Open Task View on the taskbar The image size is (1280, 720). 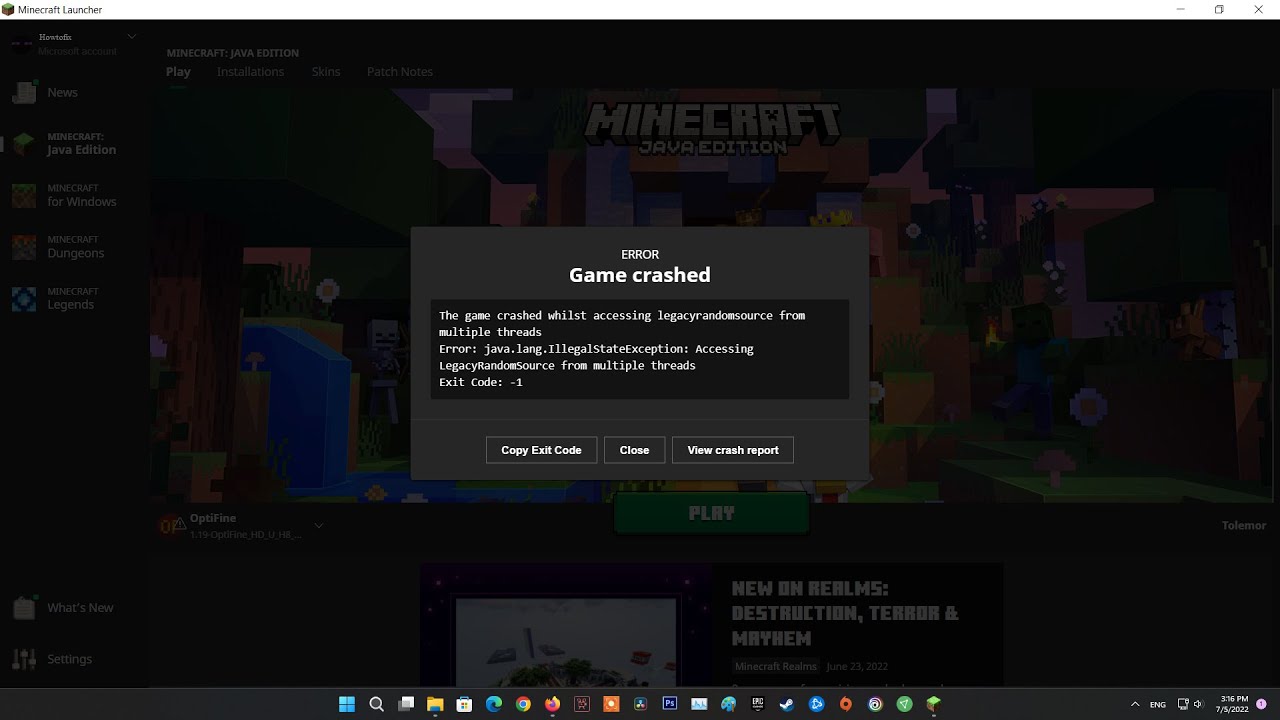tap(406, 704)
